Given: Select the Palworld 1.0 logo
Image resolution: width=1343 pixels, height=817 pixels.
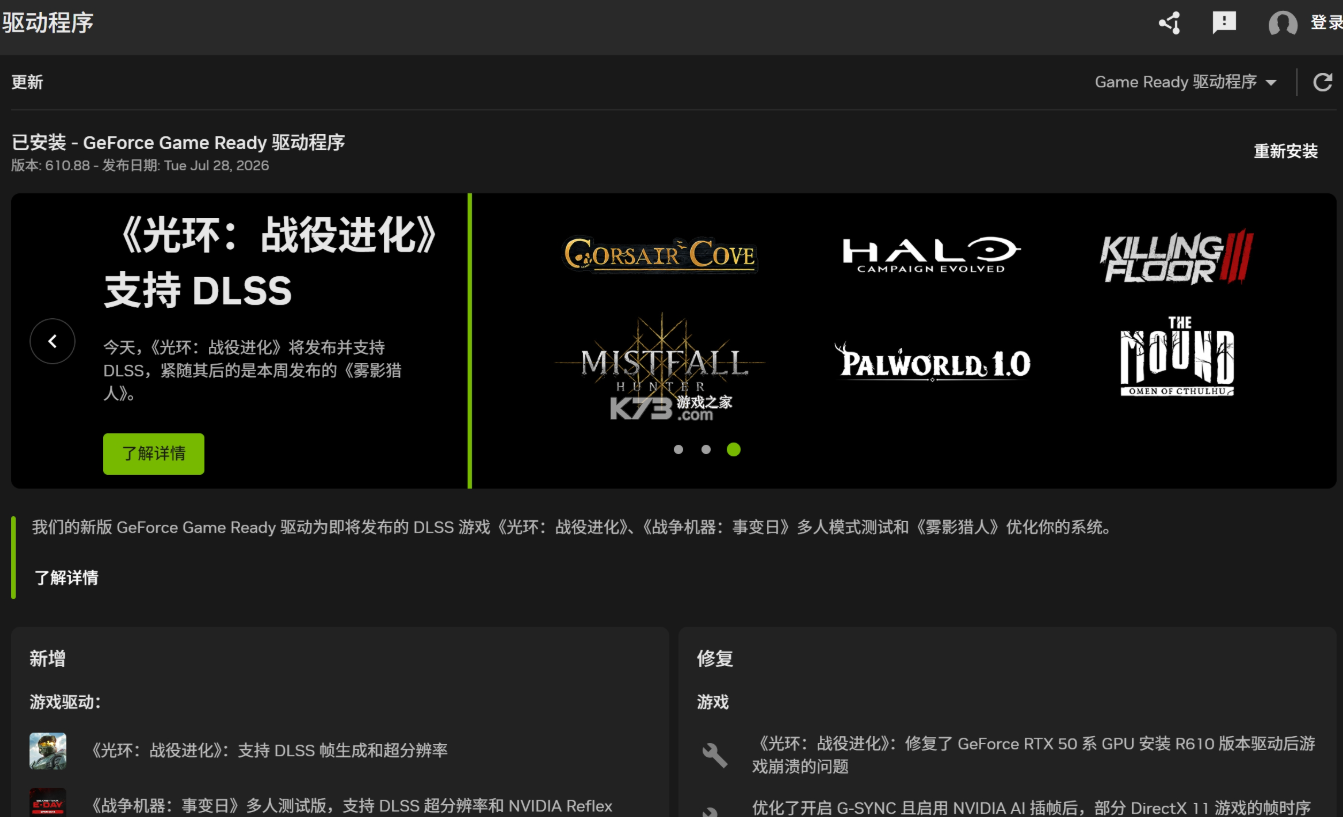Looking at the screenshot, I should pyautogui.click(x=932, y=362).
